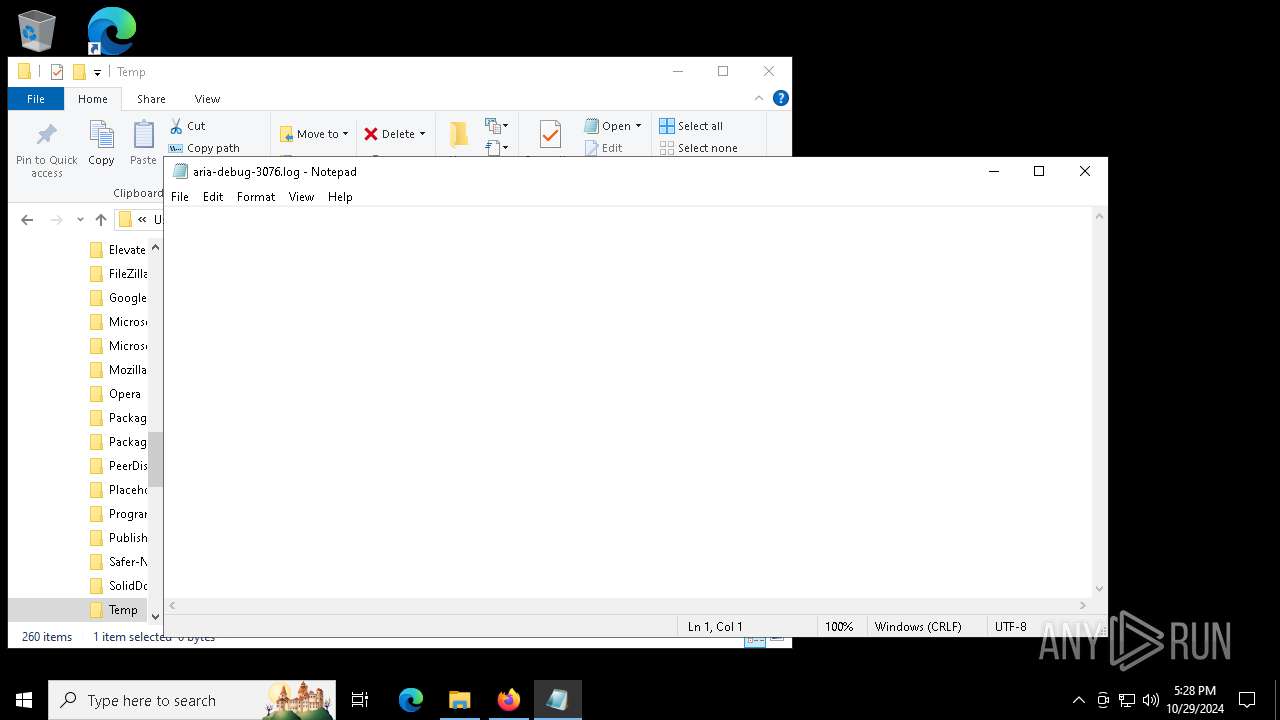Show hidden tray icons chevron
This screenshot has height=720, width=1280.
click(x=1078, y=700)
